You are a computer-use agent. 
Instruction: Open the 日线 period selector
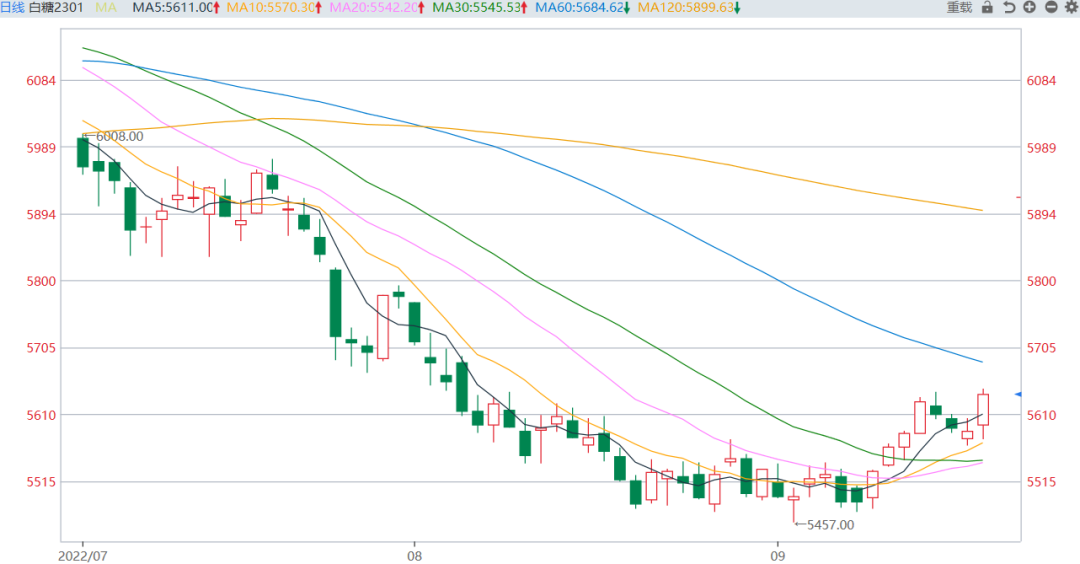(12, 8)
